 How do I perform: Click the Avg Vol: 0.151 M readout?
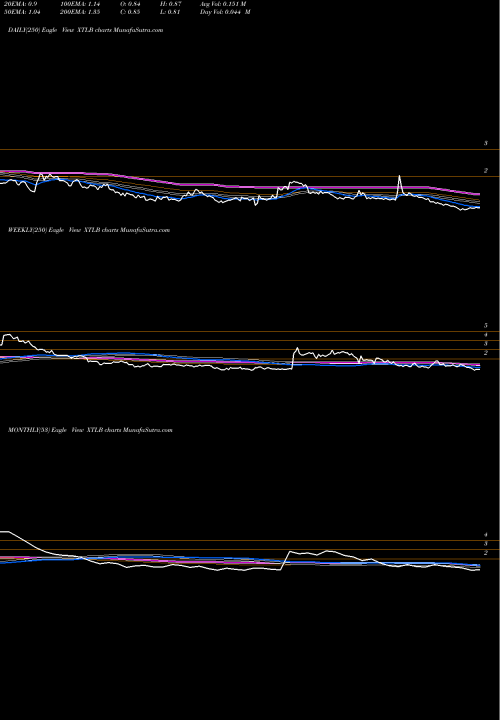click(223, 4)
